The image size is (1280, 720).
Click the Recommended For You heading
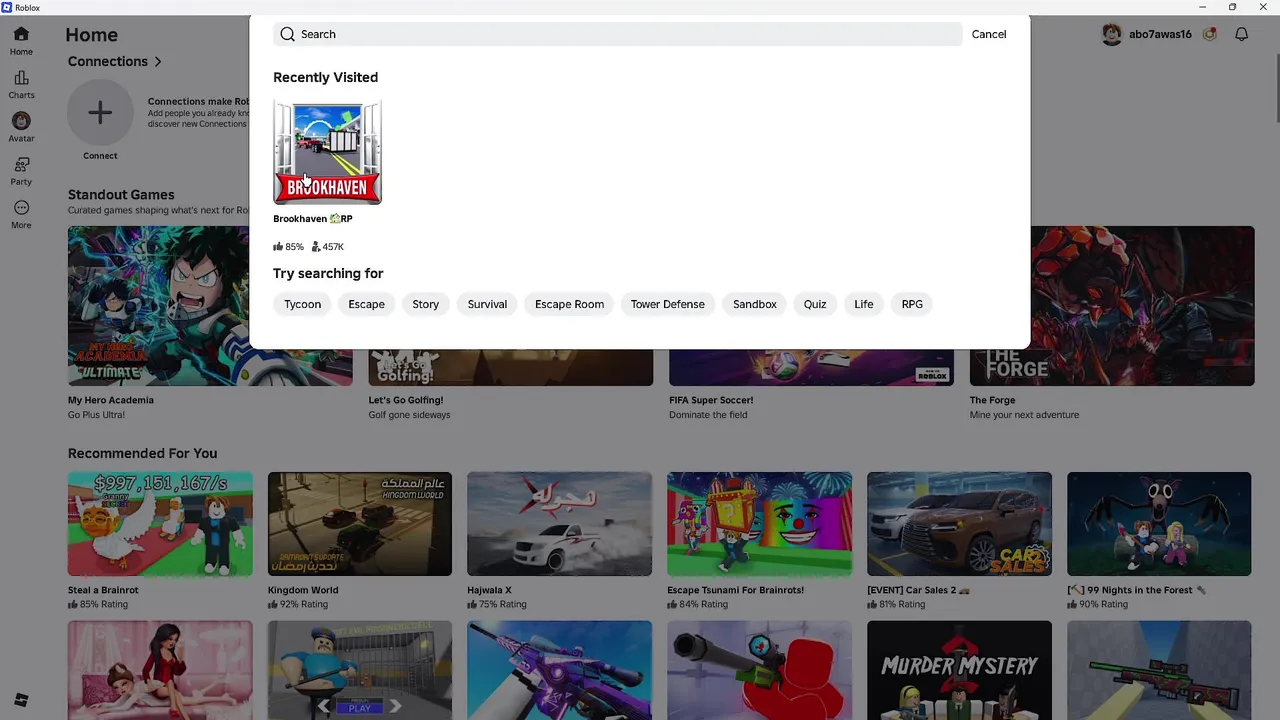pos(142,453)
